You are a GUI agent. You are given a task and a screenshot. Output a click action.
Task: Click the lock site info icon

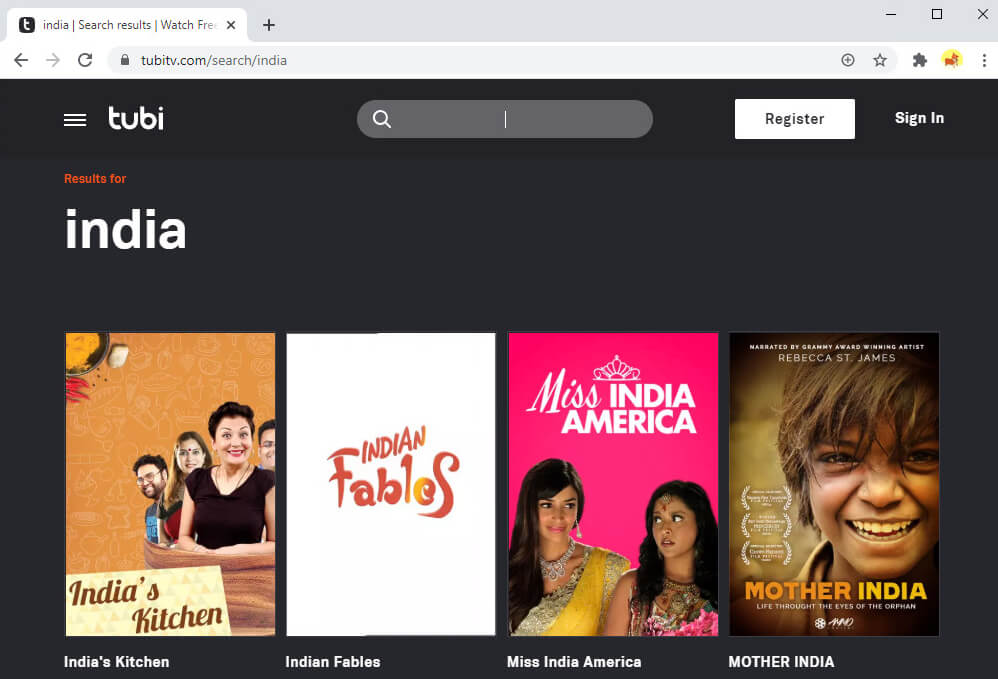click(125, 60)
